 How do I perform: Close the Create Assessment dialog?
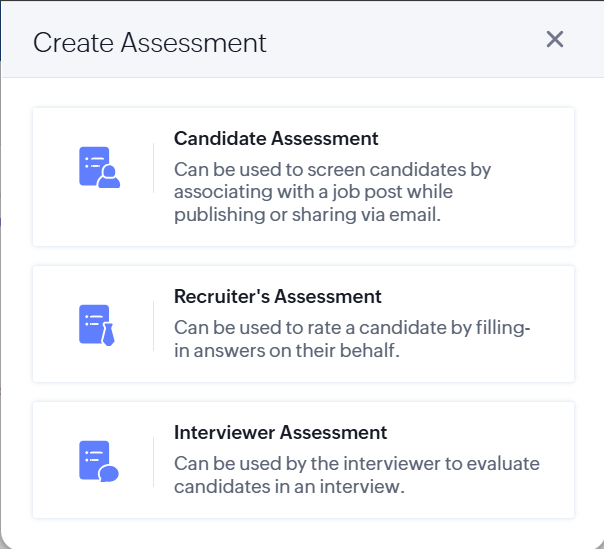pos(555,40)
